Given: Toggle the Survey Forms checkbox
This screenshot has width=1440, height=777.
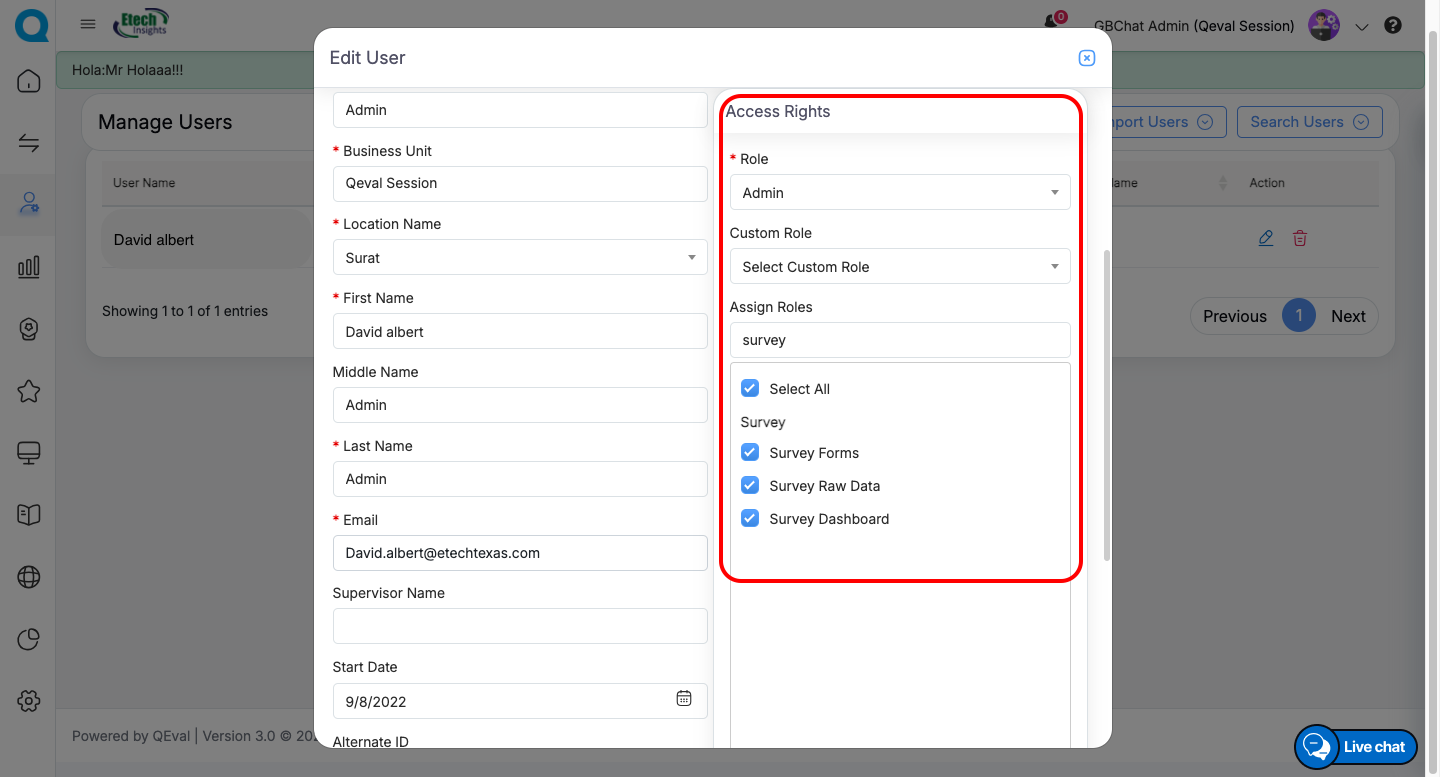Looking at the screenshot, I should coord(750,452).
